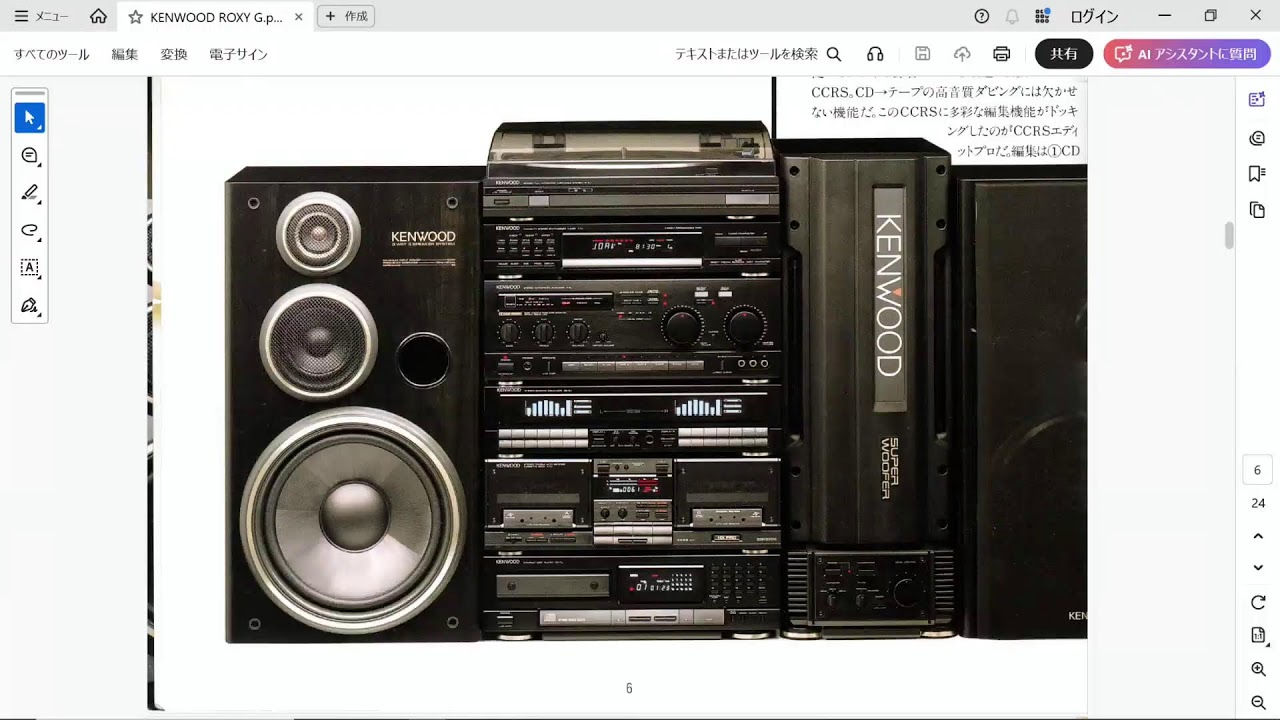Close the KENWOOD ROXY G.p... tab
This screenshot has width=1280, height=720.
point(298,17)
